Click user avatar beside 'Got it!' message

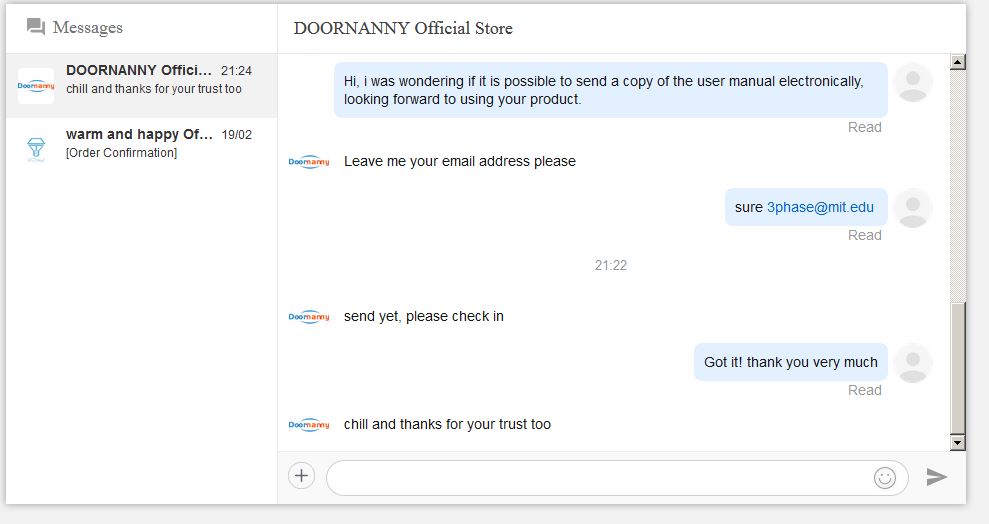coord(913,363)
